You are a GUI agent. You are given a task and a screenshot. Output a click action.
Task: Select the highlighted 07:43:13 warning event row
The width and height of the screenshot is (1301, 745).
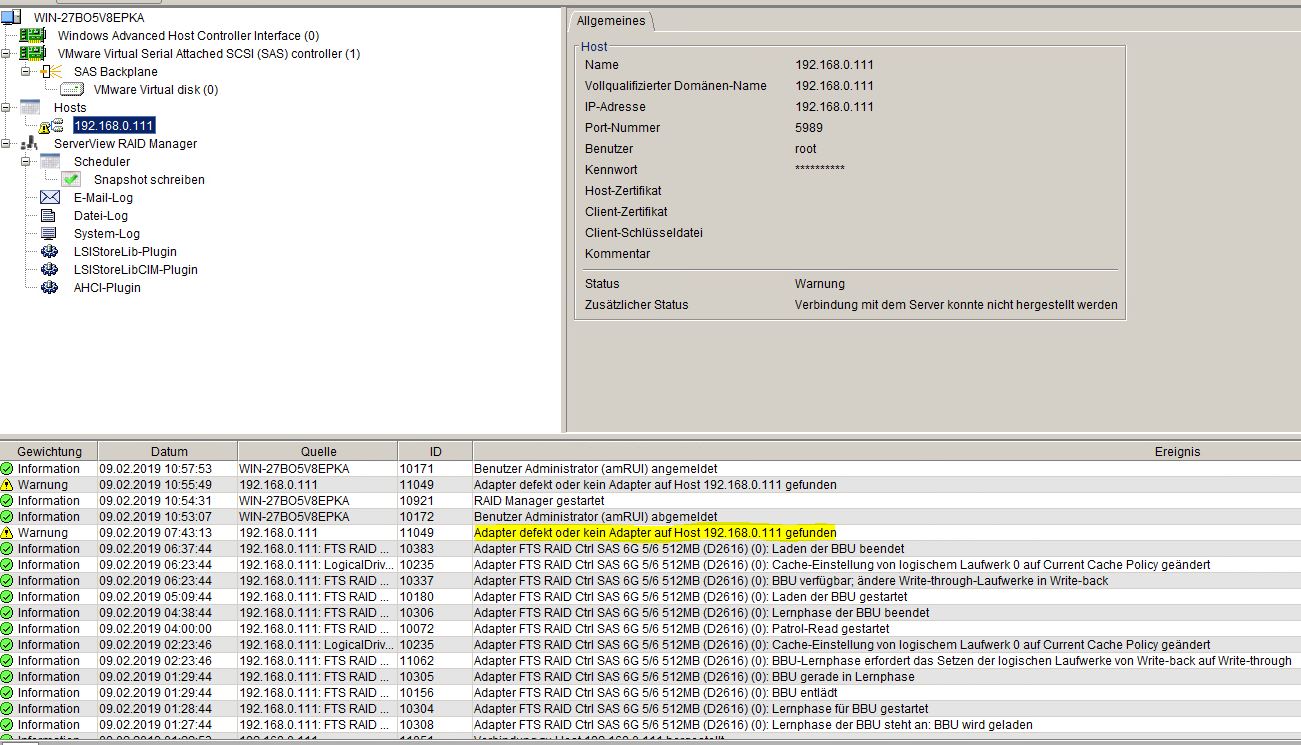pos(654,533)
